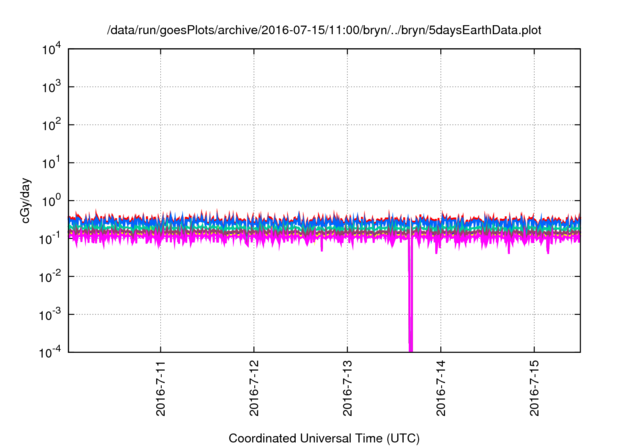Viewport: 640px width, 448px height.
Task: Click the 10^1 y-axis tick label
Action: 51,163
